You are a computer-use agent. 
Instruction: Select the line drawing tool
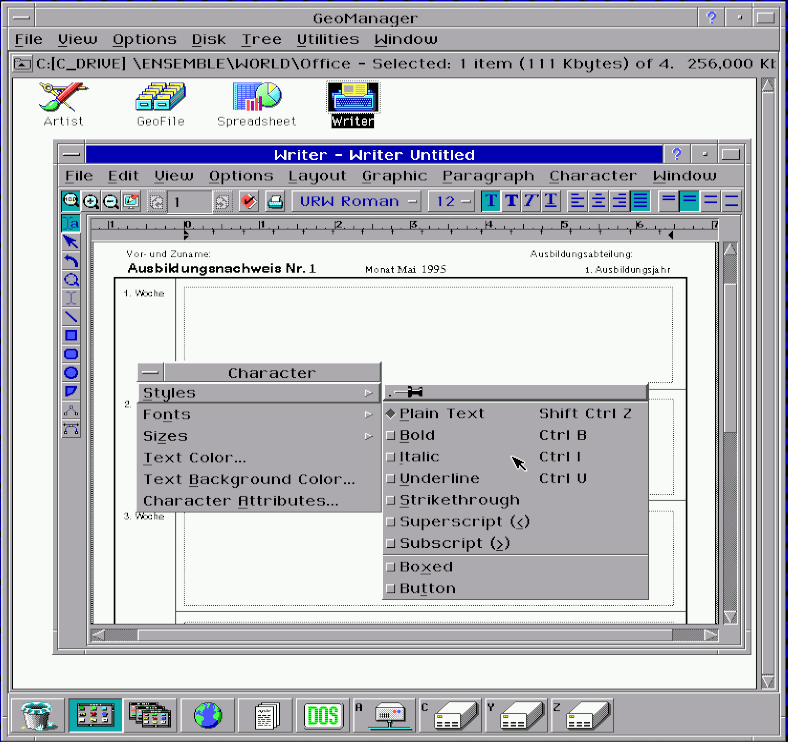(71, 317)
